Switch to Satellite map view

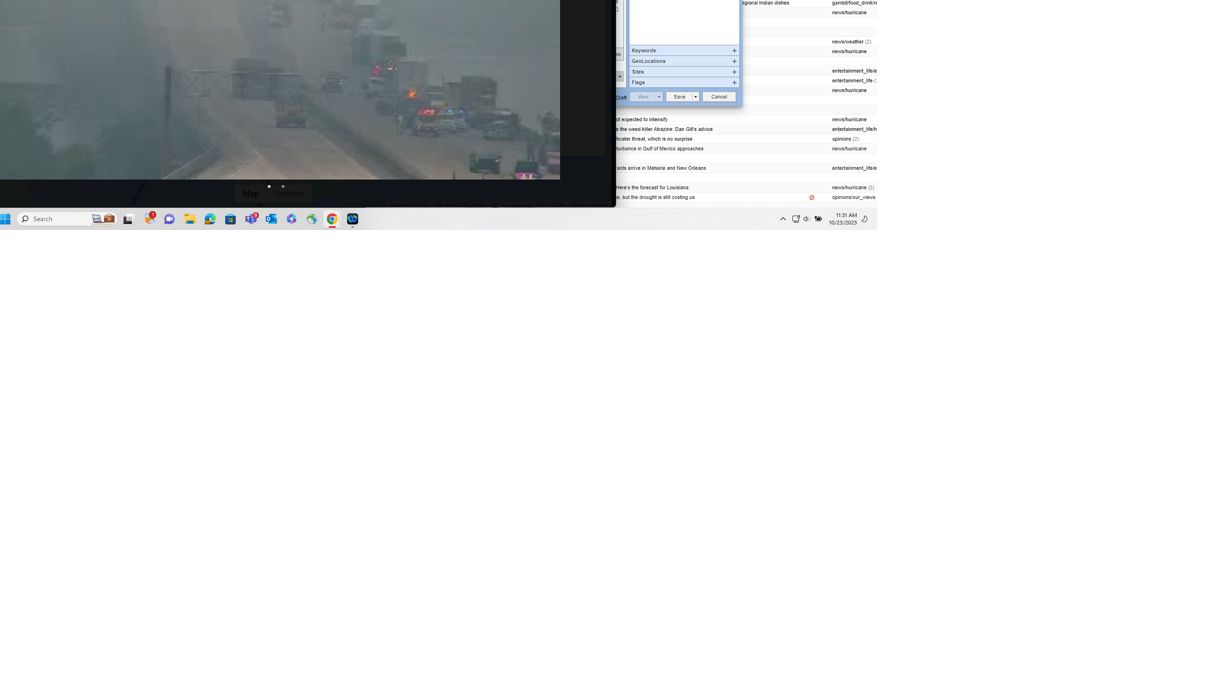(x=289, y=193)
